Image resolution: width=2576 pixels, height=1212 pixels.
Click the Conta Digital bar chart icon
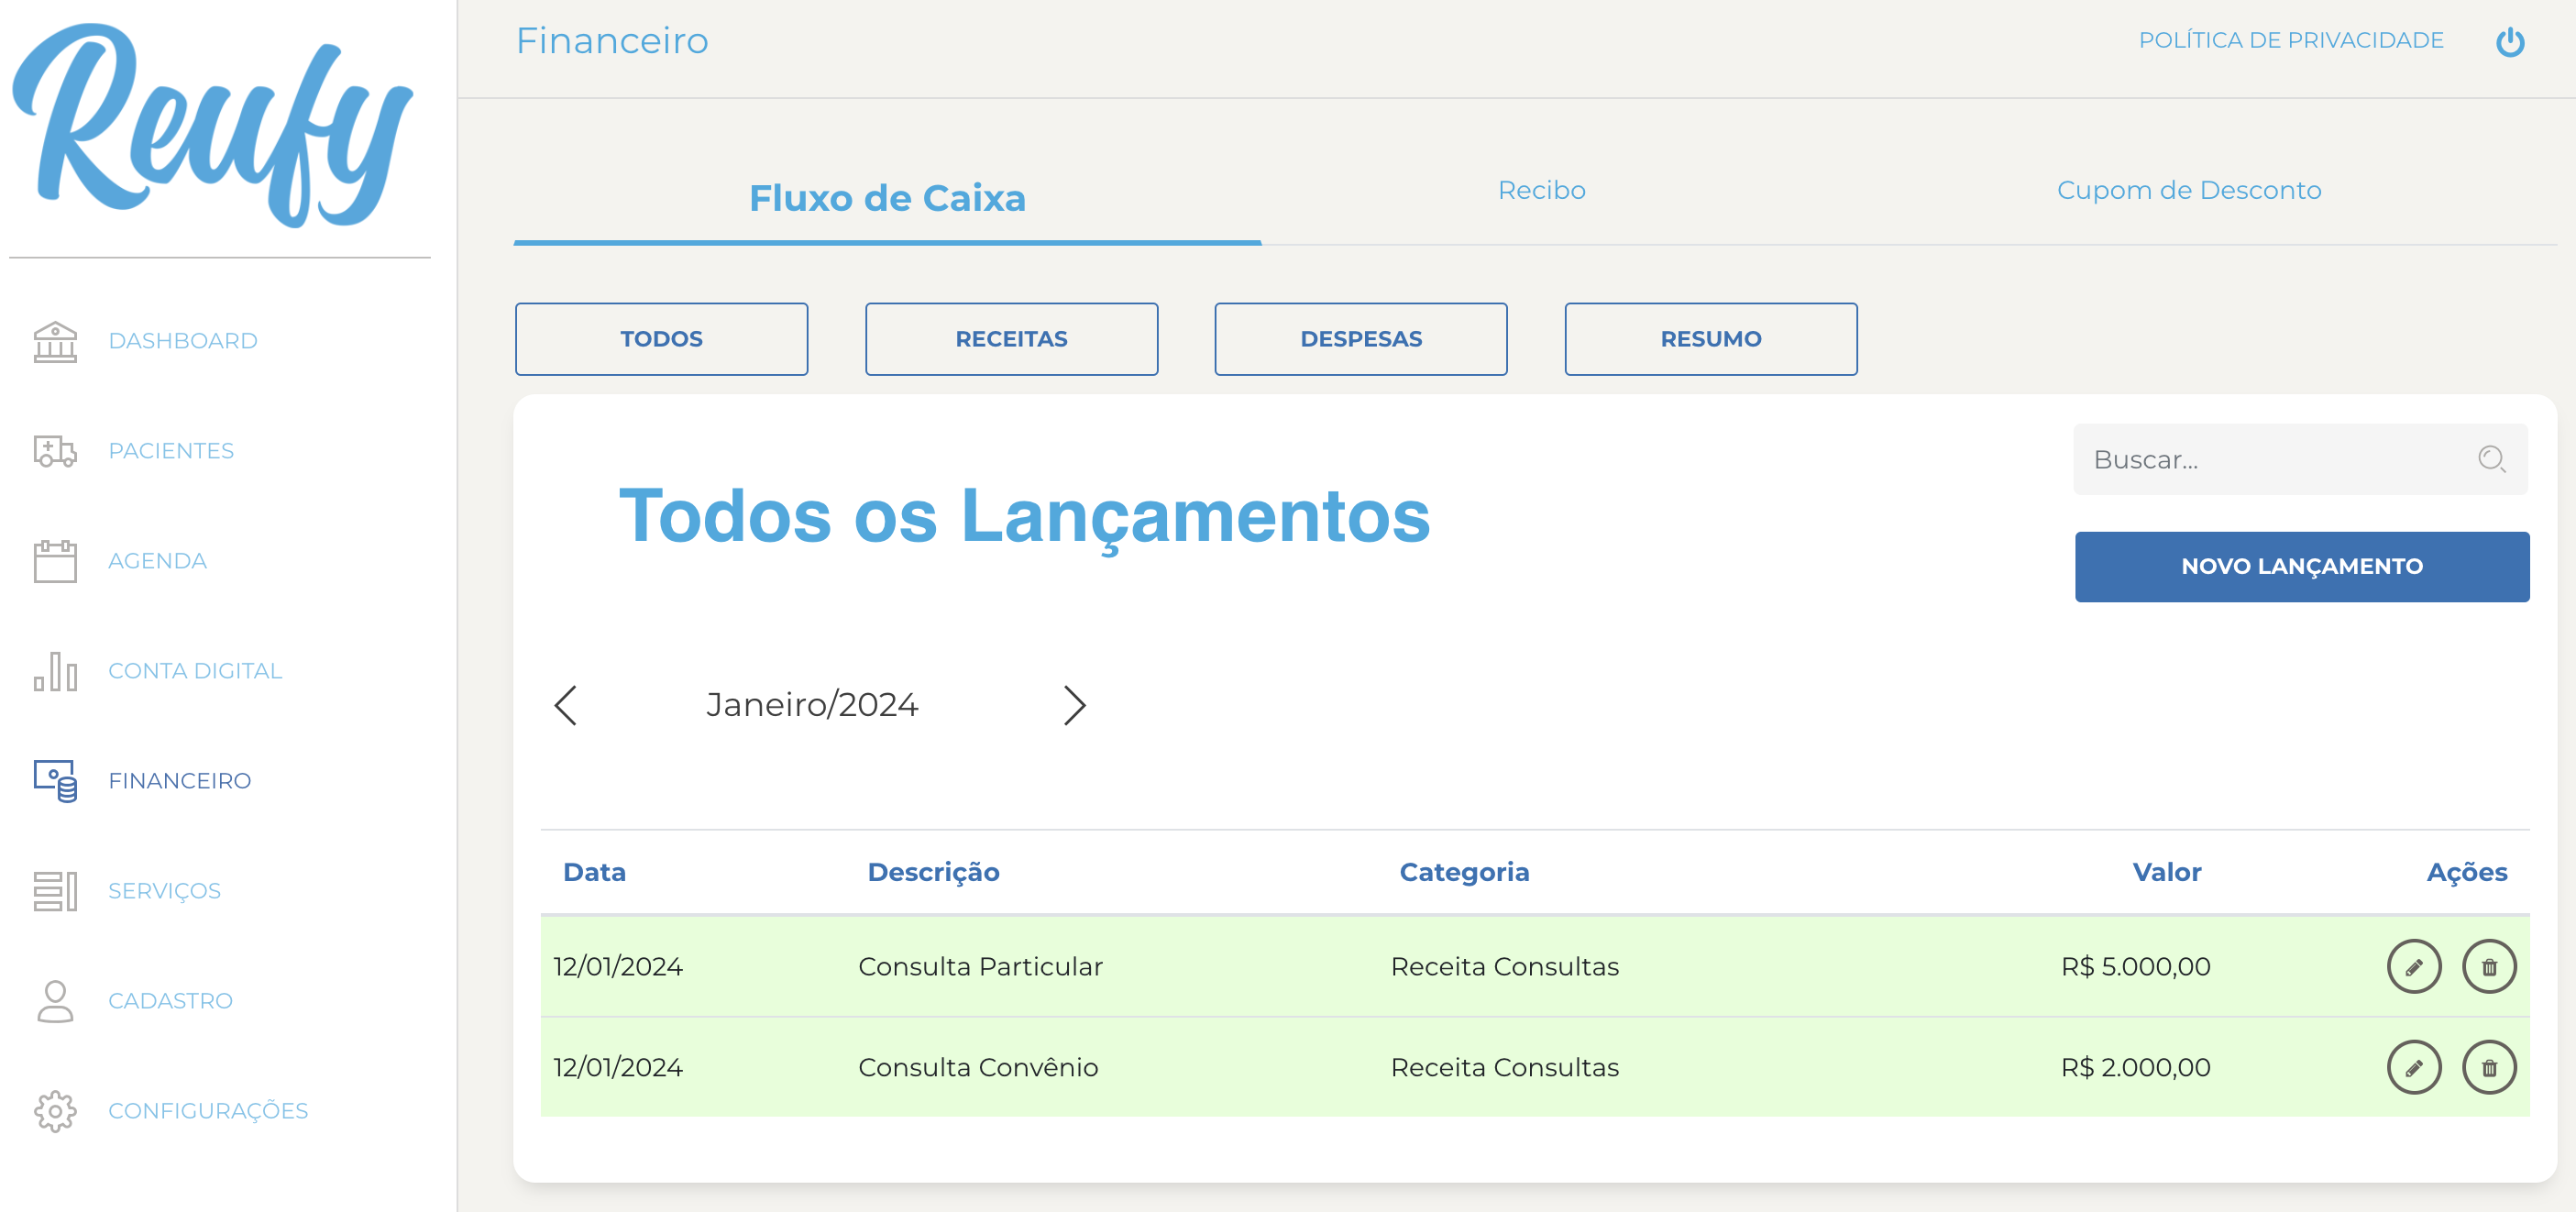55,671
